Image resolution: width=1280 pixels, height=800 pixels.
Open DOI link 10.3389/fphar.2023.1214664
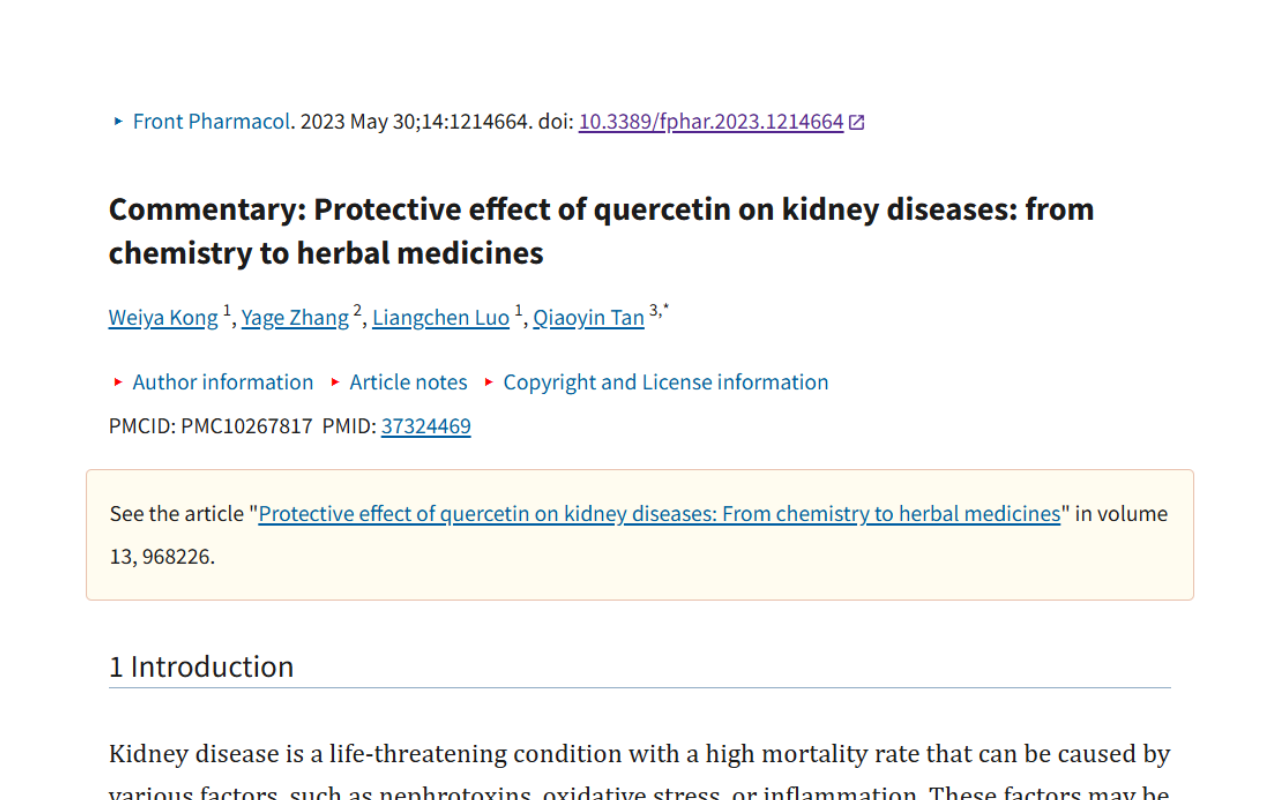(x=710, y=121)
